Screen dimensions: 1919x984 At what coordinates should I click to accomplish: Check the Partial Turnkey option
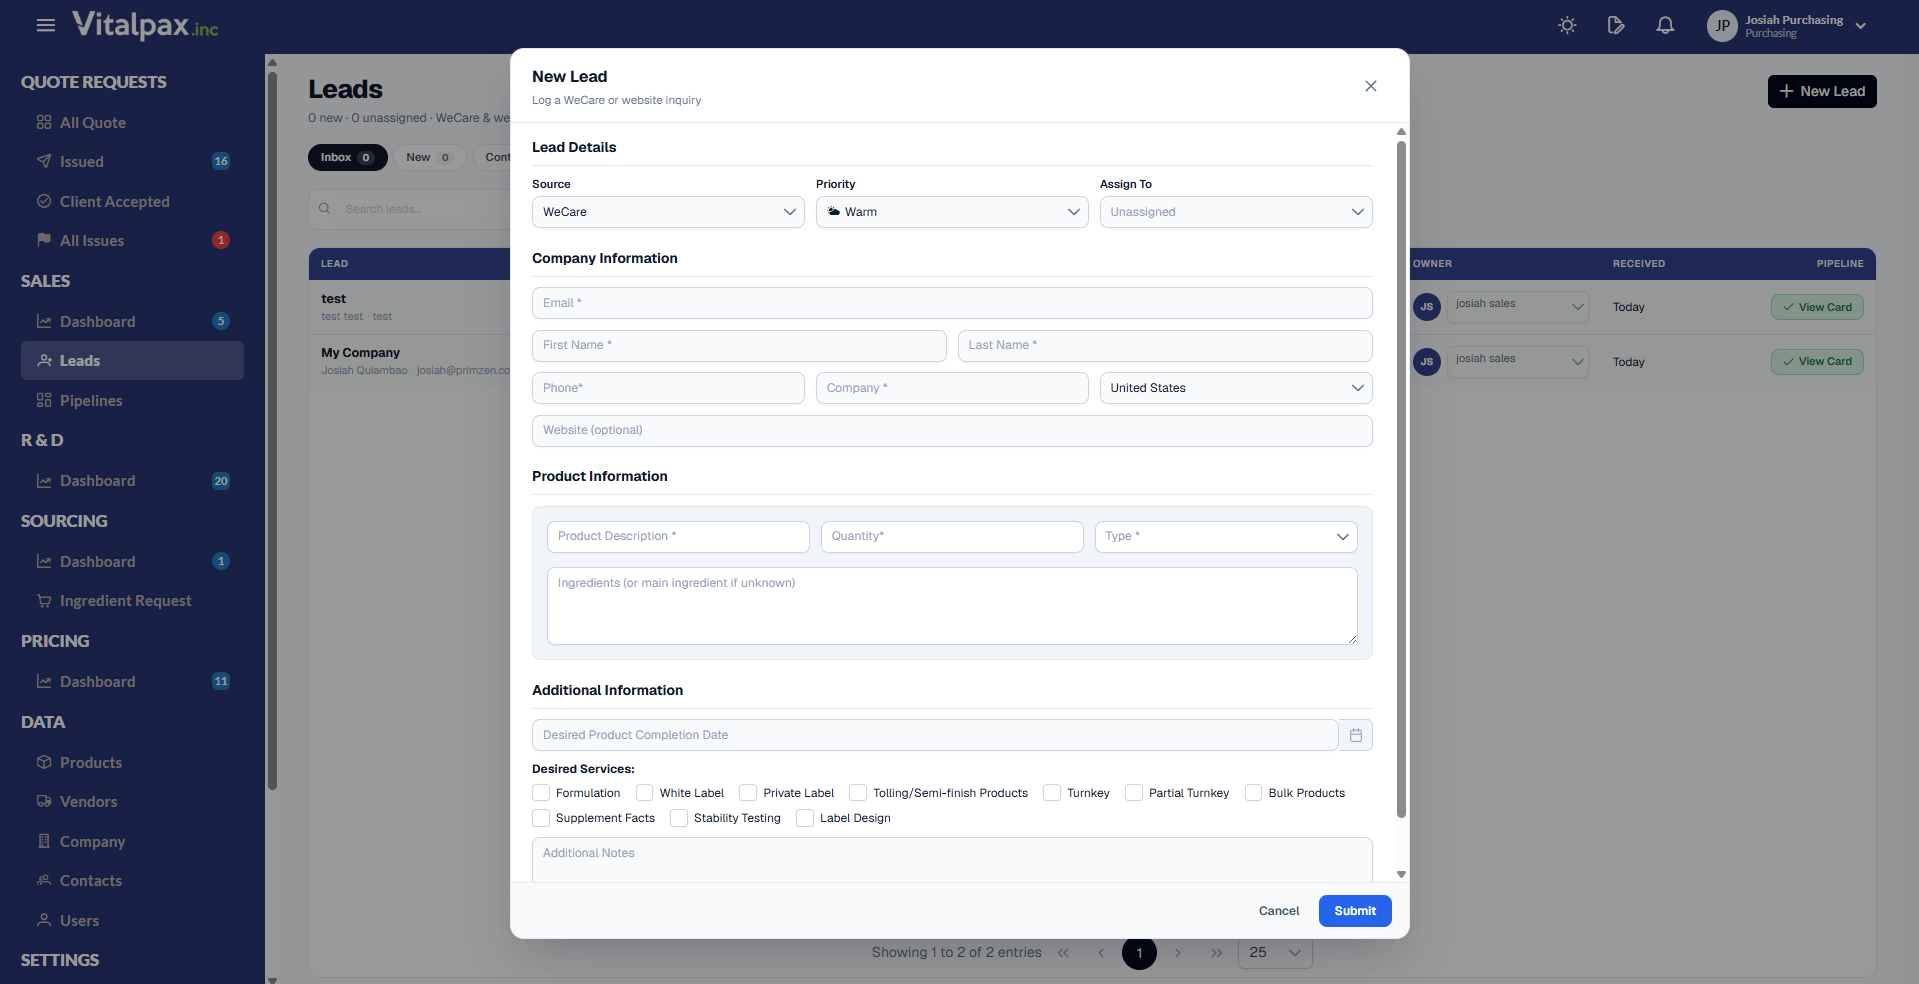tap(1134, 793)
